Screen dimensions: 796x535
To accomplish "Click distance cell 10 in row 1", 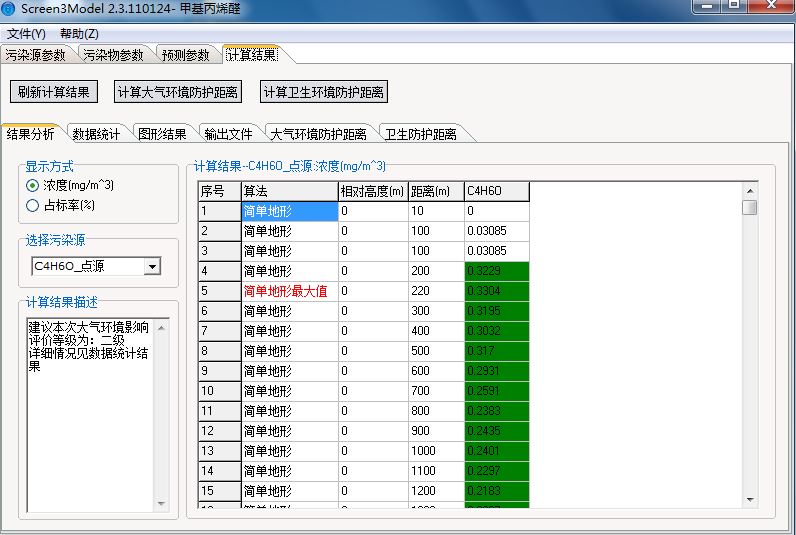I will [436, 211].
